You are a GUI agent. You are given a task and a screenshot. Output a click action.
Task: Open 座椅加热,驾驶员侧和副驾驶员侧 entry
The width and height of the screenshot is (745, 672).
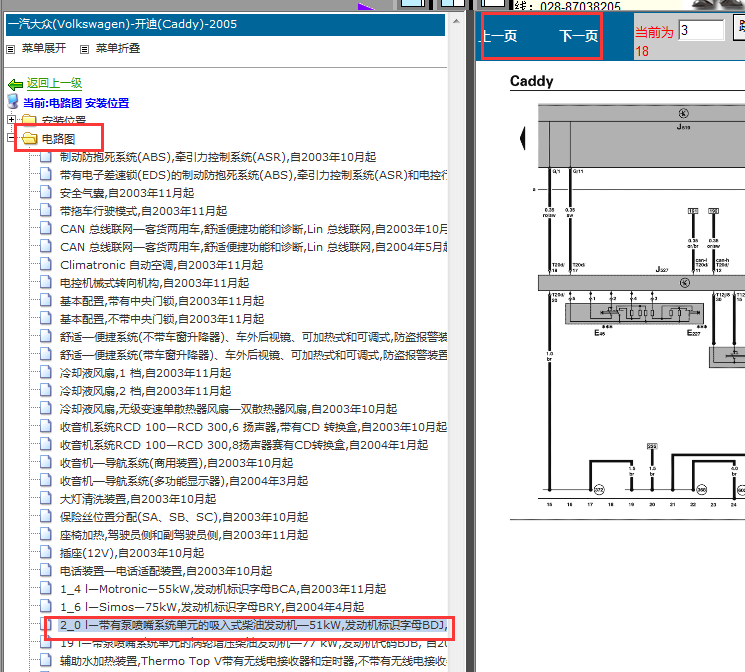tap(184, 535)
